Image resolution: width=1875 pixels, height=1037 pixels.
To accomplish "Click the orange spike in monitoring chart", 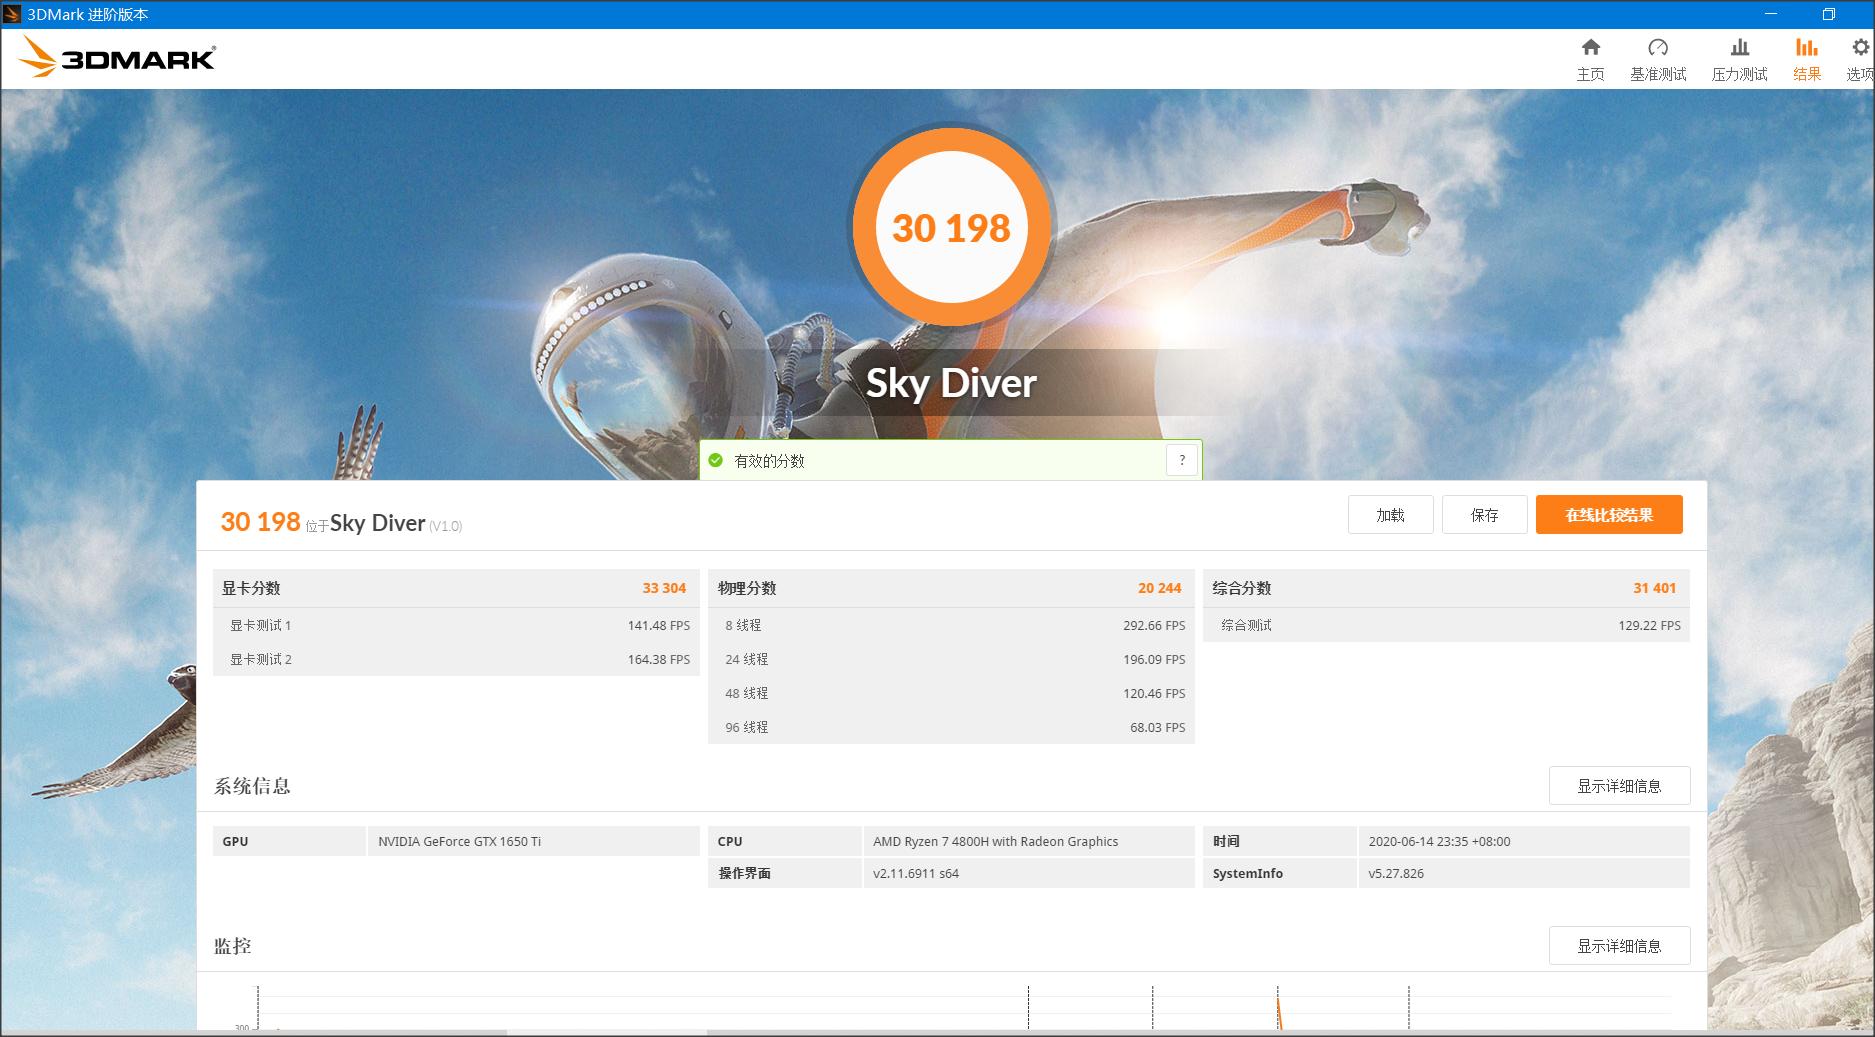I will click(1279, 1012).
